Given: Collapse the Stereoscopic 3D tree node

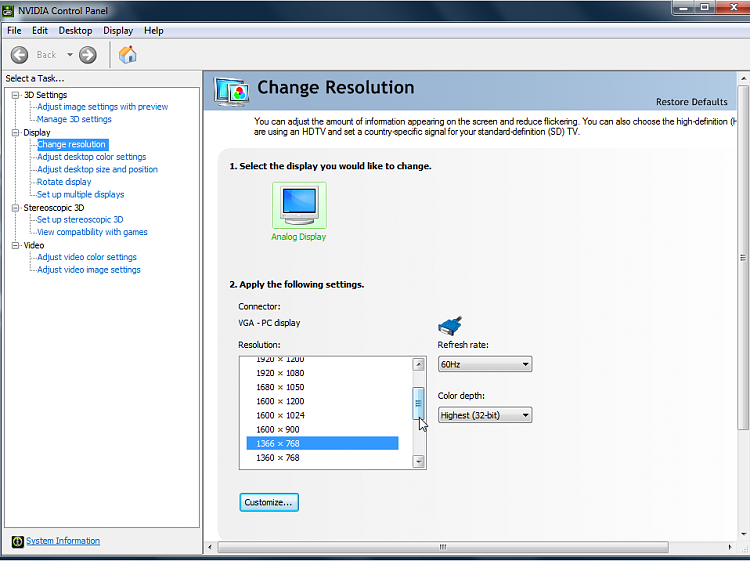Looking at the screenshot, I should pos(15,208).
